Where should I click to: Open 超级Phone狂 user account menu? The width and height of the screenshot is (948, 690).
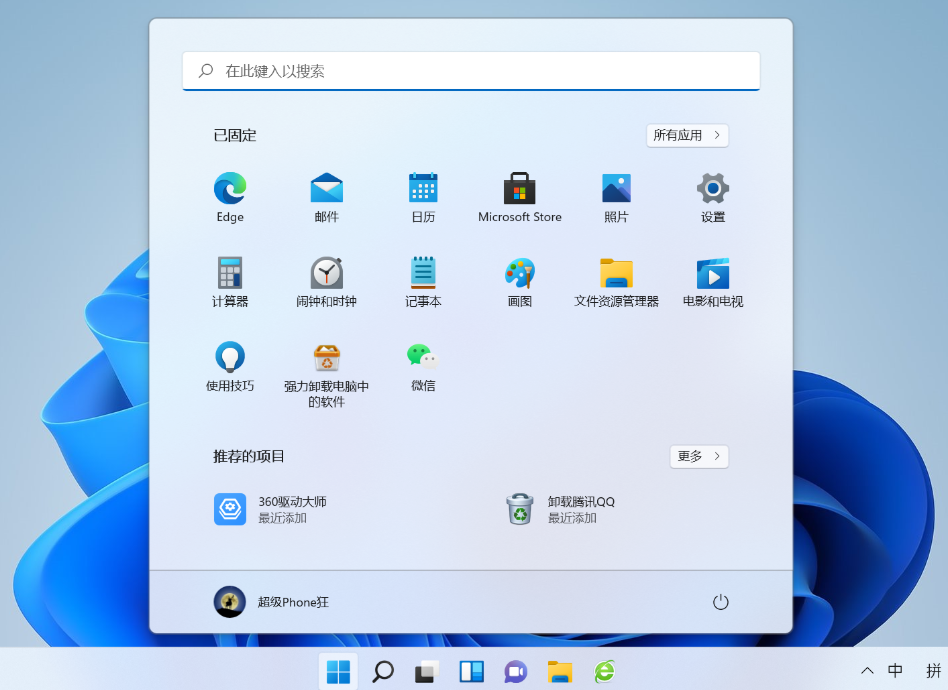(x=272, y=602)
